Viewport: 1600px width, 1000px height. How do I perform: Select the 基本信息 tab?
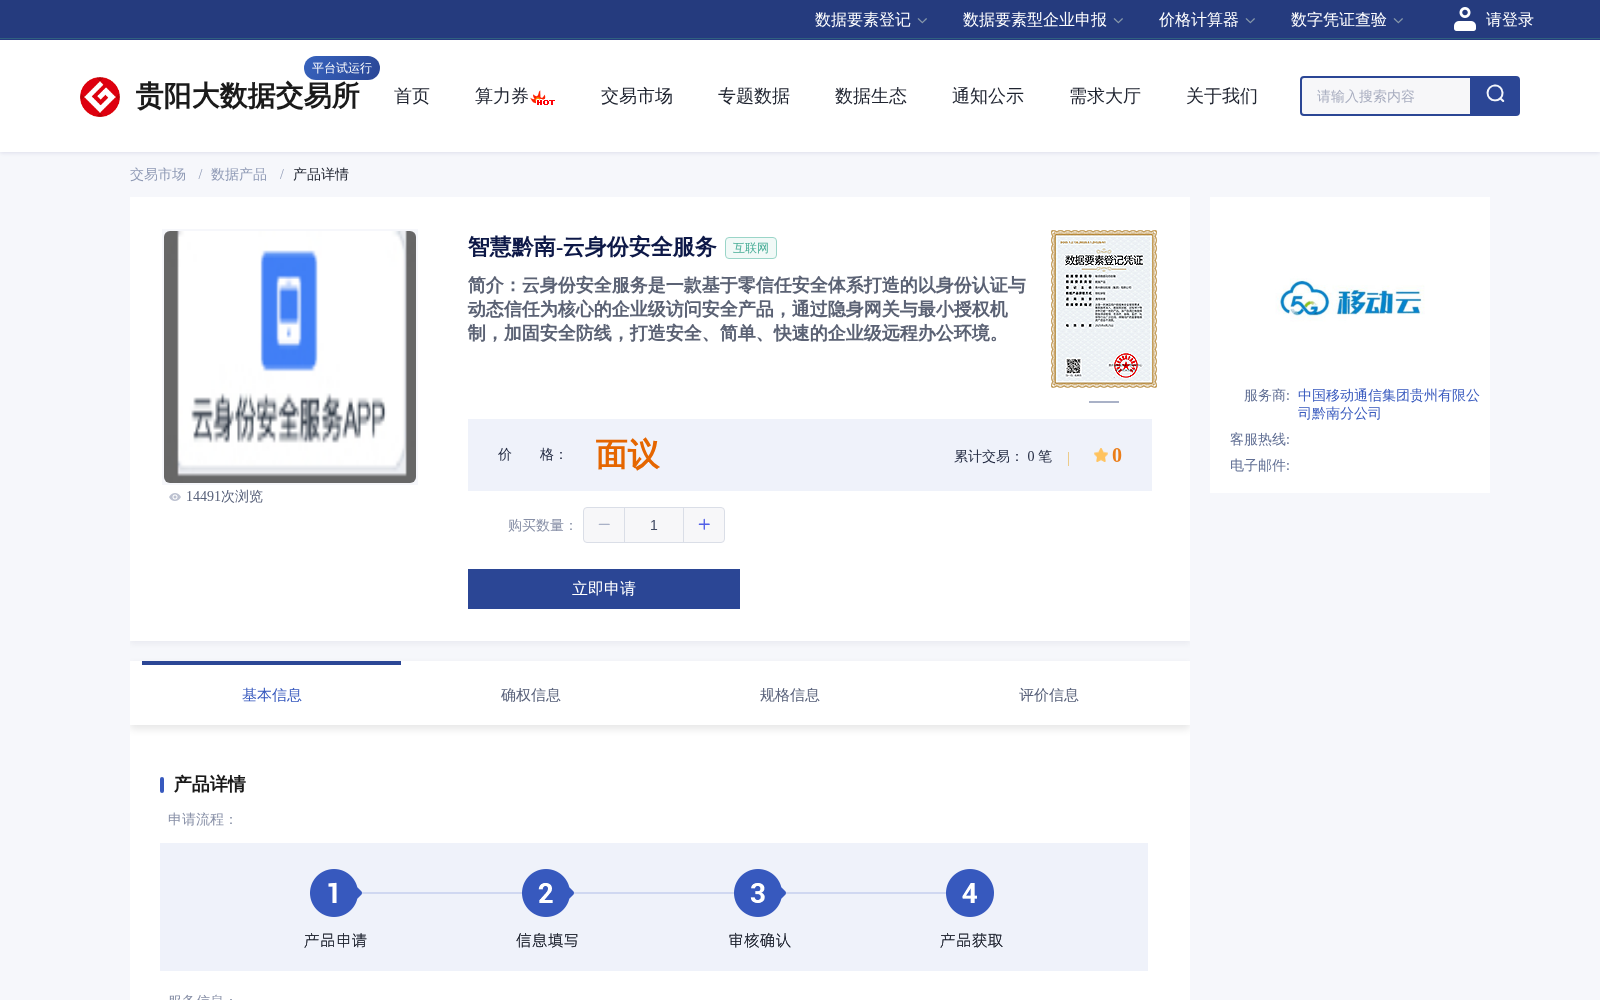[272, 694]
